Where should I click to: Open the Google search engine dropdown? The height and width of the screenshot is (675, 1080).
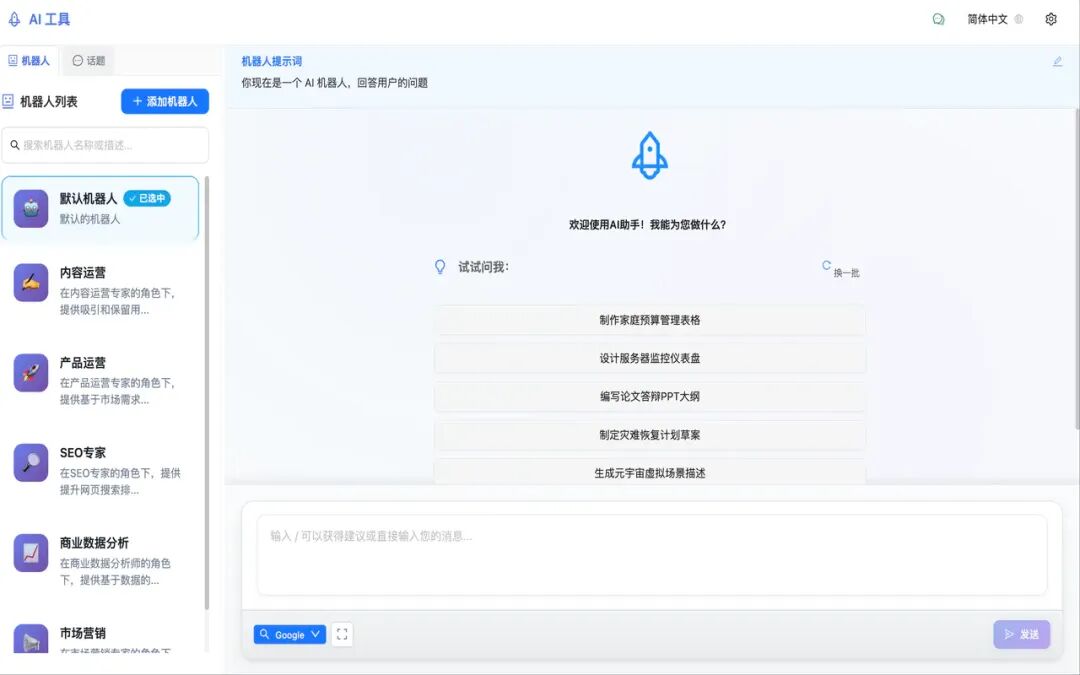click(289, 634)
